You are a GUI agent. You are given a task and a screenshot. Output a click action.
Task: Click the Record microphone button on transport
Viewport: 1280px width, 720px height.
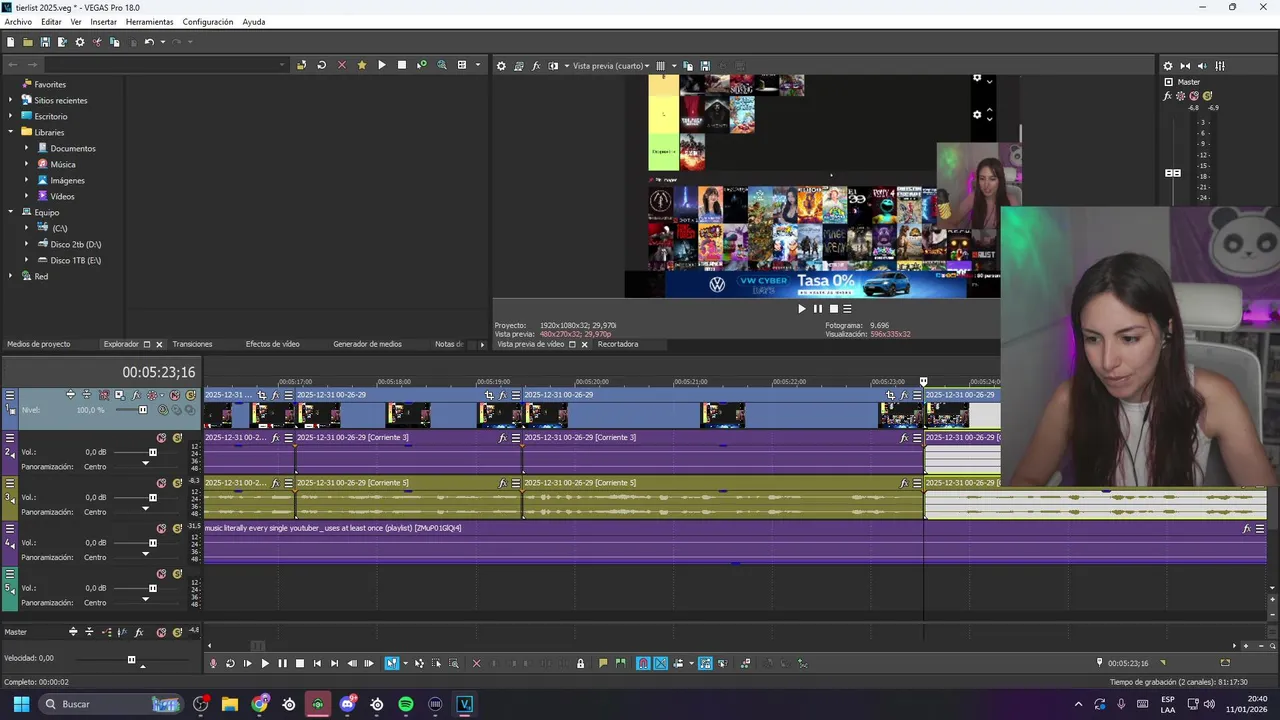[x=212, y=663]
